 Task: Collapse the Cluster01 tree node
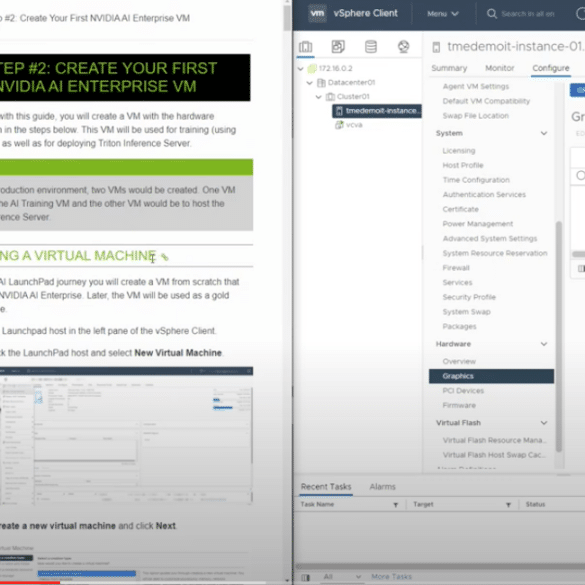(x=318, y=97)
